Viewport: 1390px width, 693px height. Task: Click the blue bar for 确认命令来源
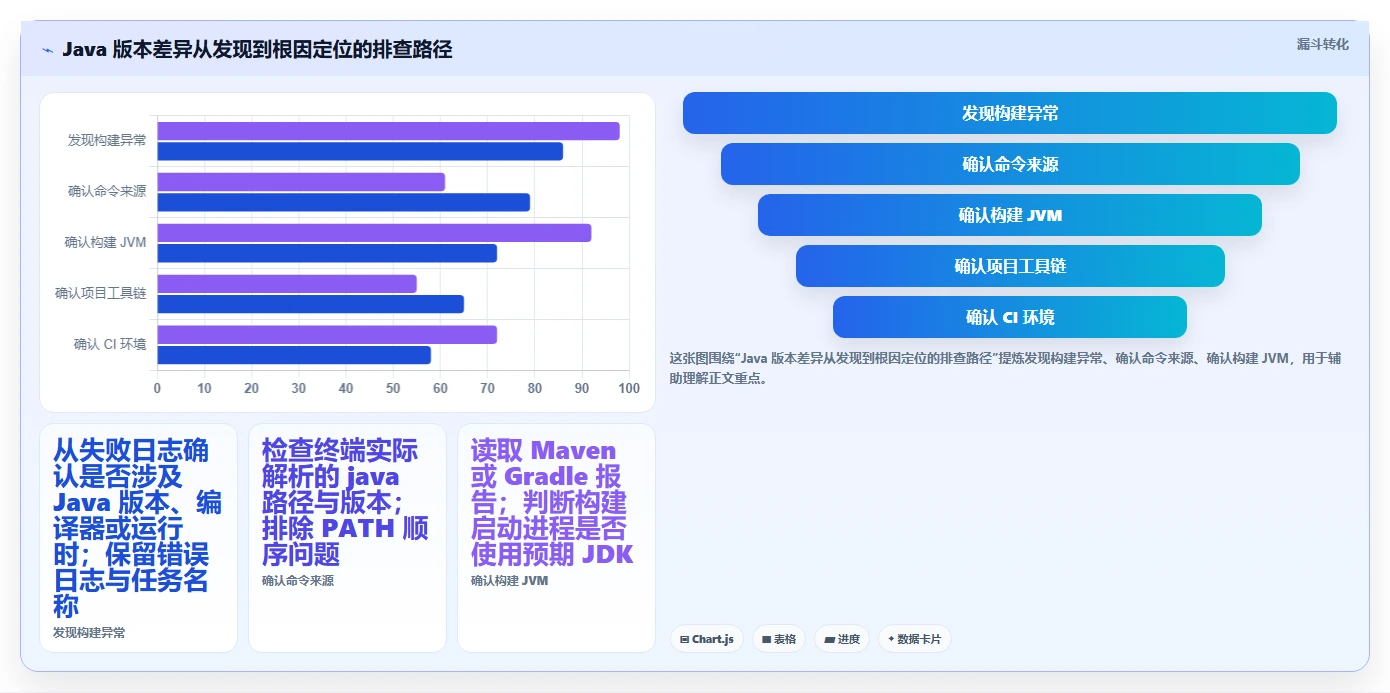[x=344, y=202]
